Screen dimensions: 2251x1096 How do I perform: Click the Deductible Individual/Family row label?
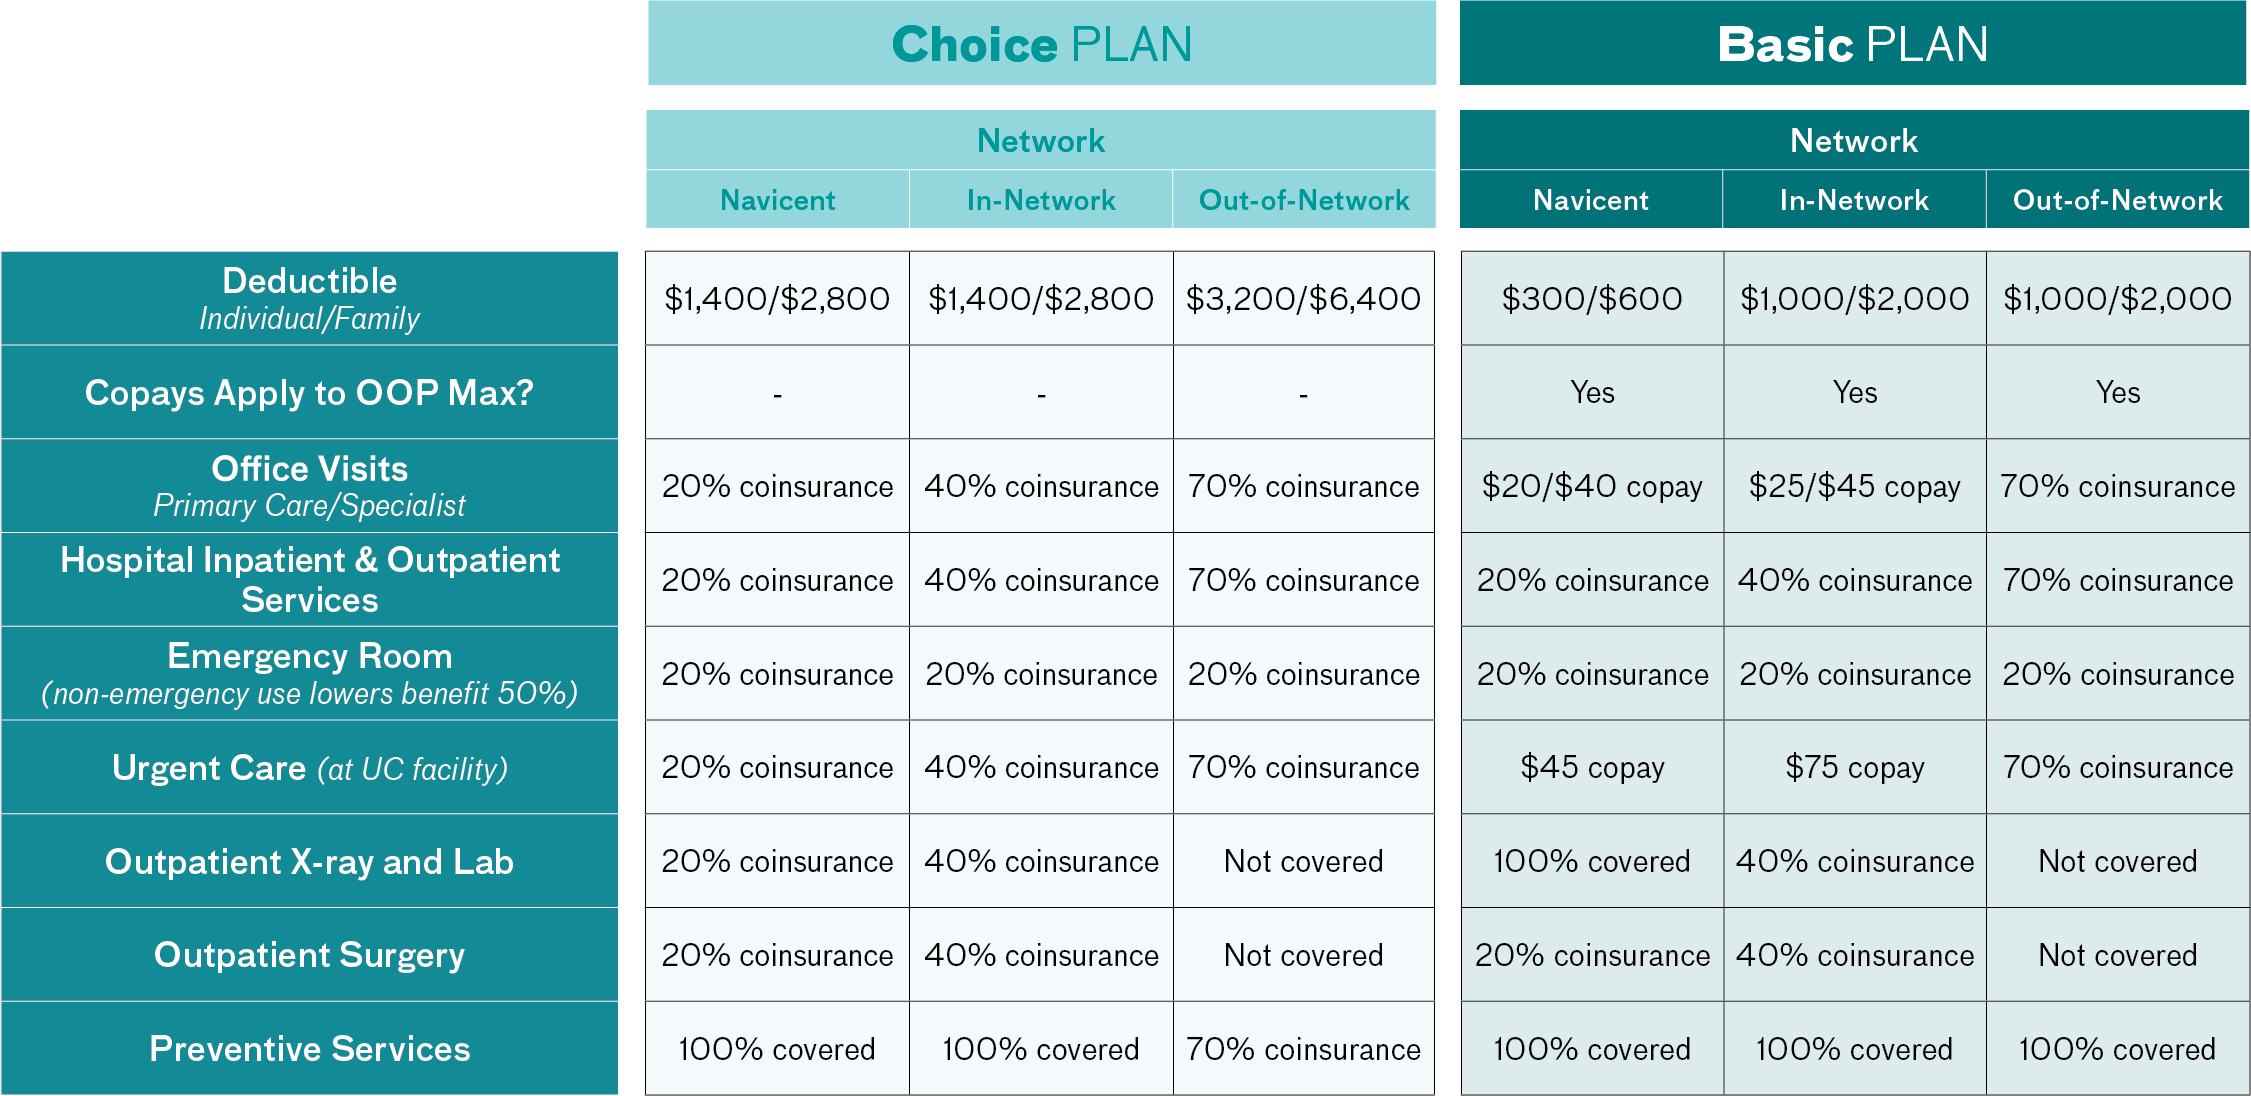tap(310, 298)
